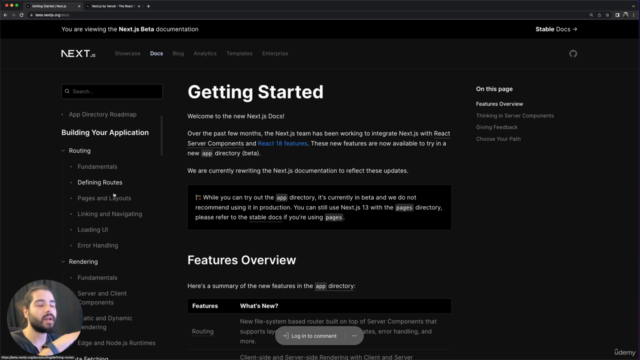Open Fundamentals under Rendering
640x360 pixels.
[x=97, y=278]
